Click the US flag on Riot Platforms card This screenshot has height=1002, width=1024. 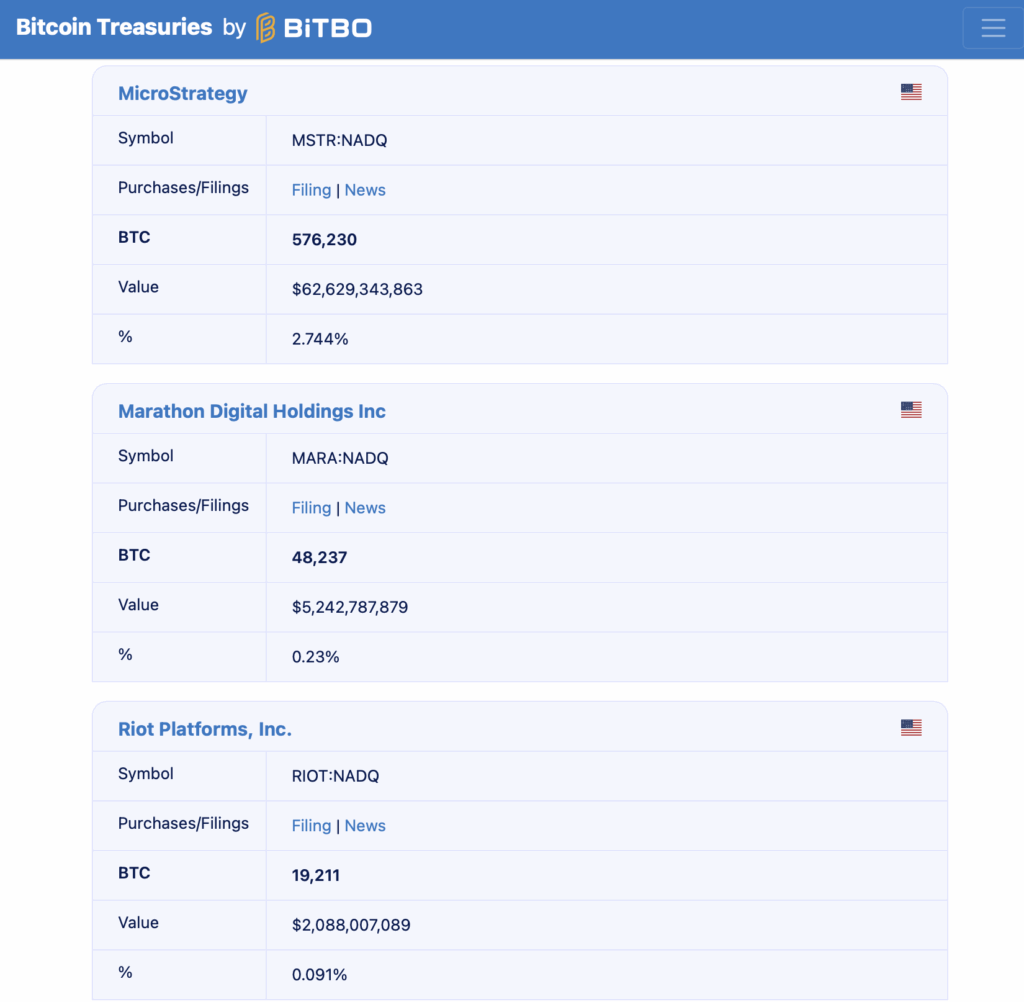[911, 727]
